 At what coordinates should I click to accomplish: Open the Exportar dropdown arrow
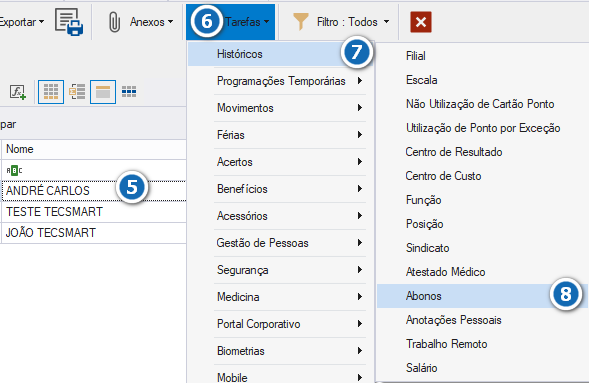[41, 22]
